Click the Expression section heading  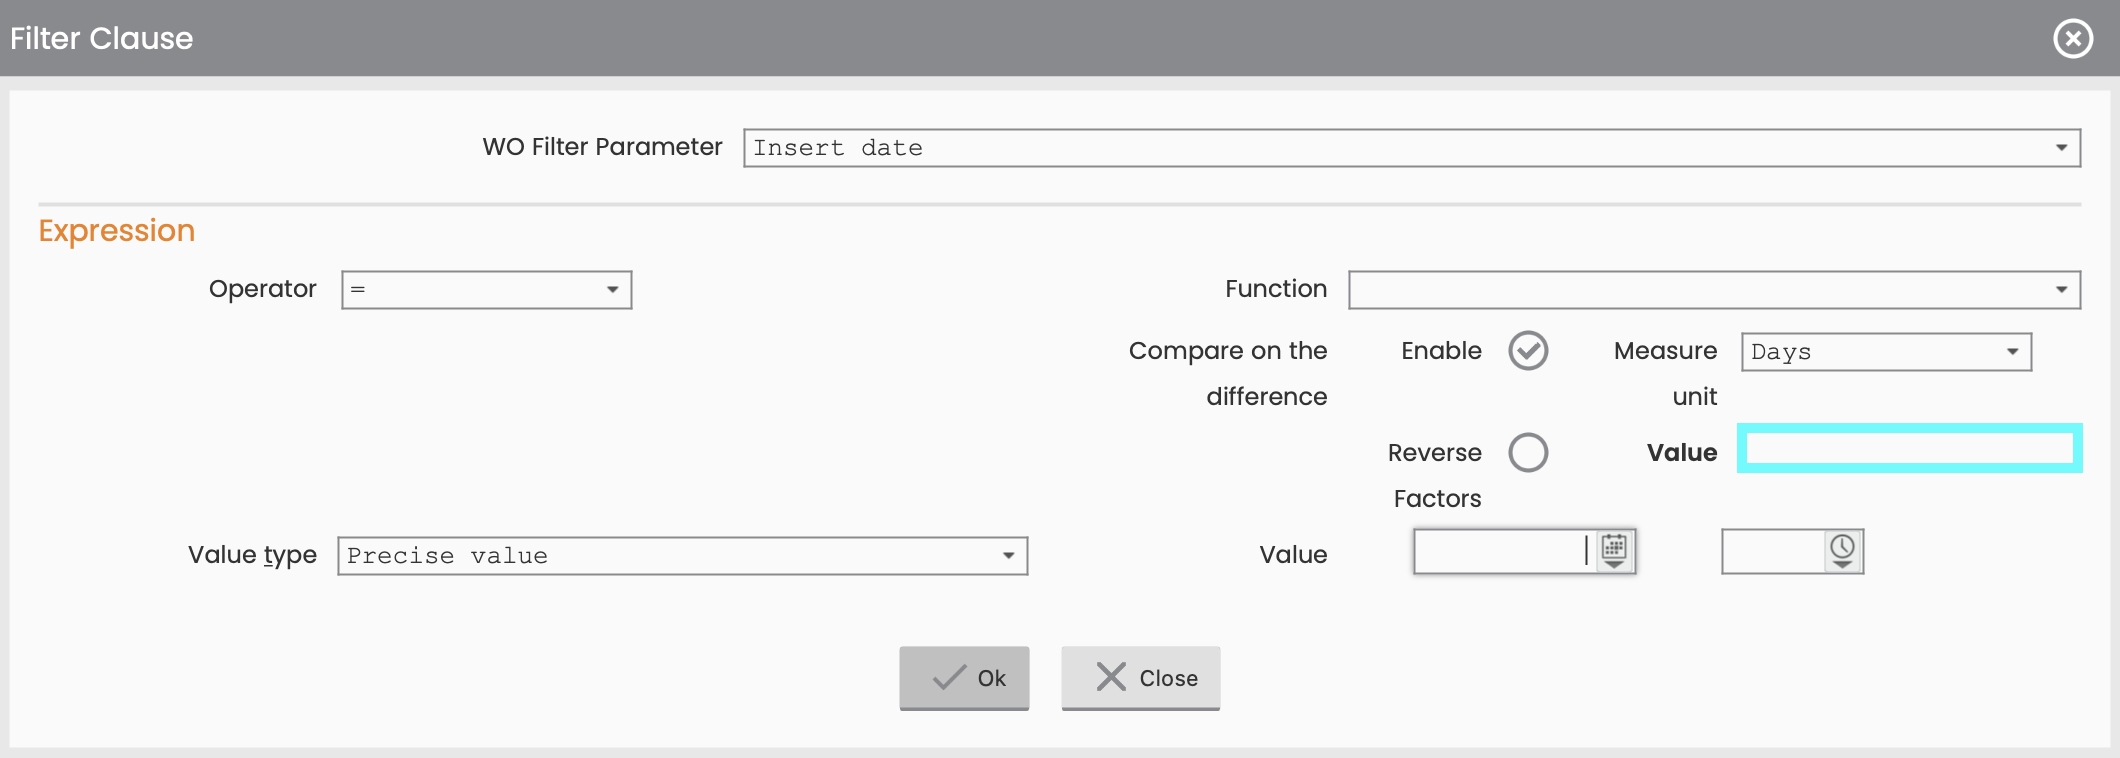[x=117, y=231]
